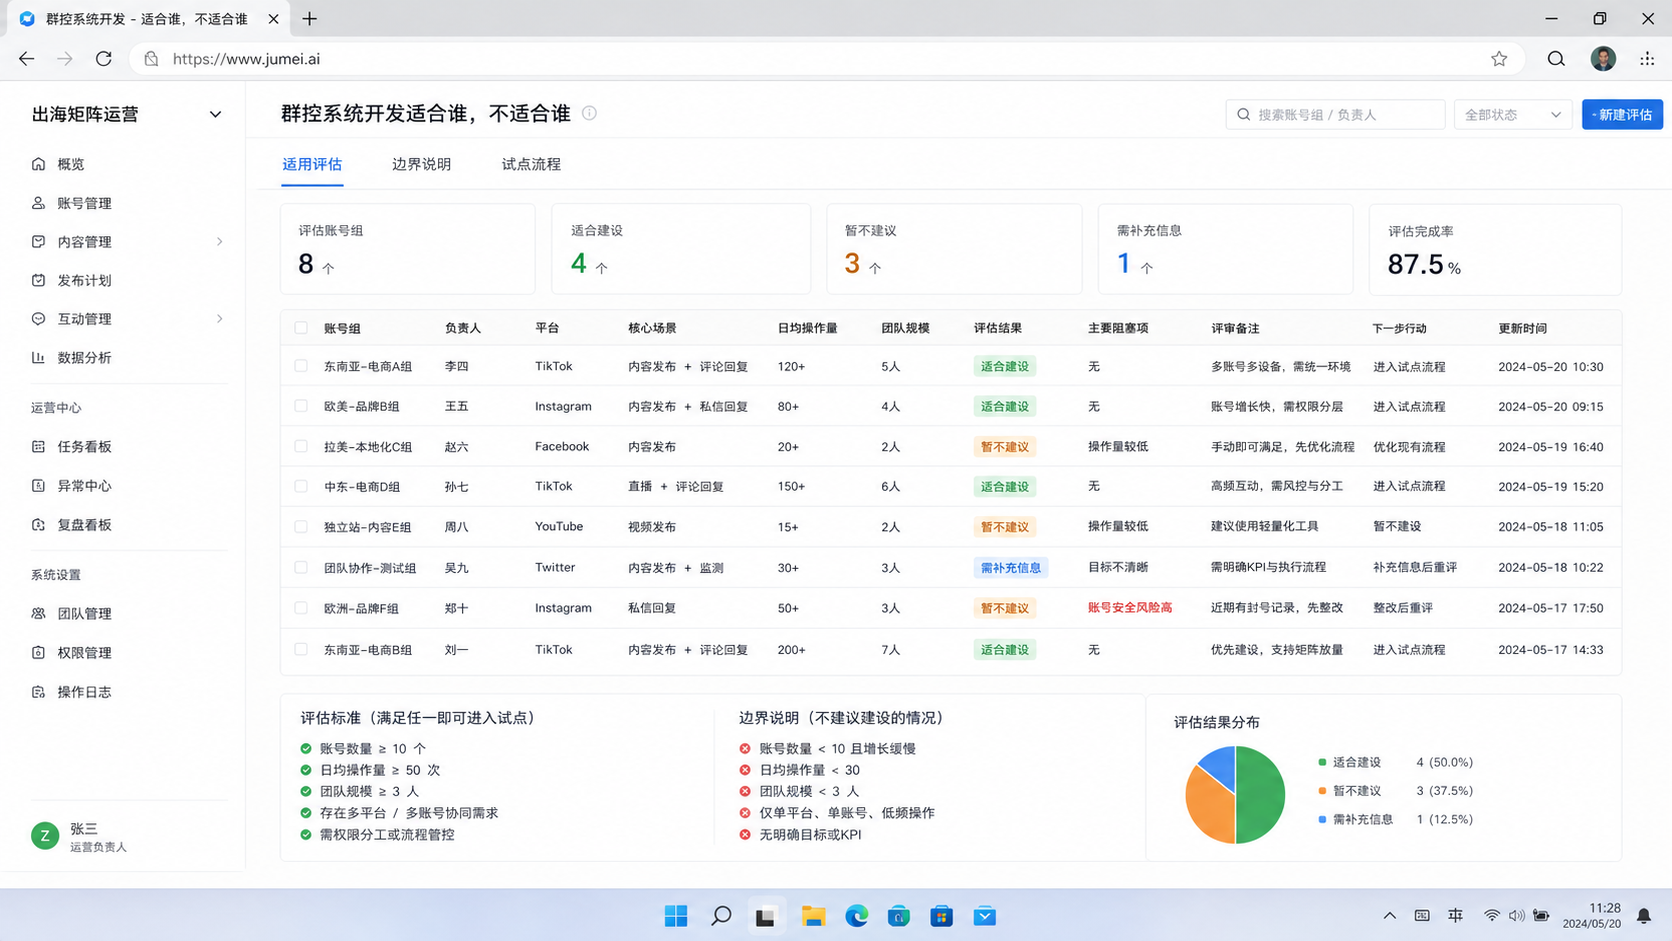Expand the 内容管理 submenu chevron

[219, 242]
